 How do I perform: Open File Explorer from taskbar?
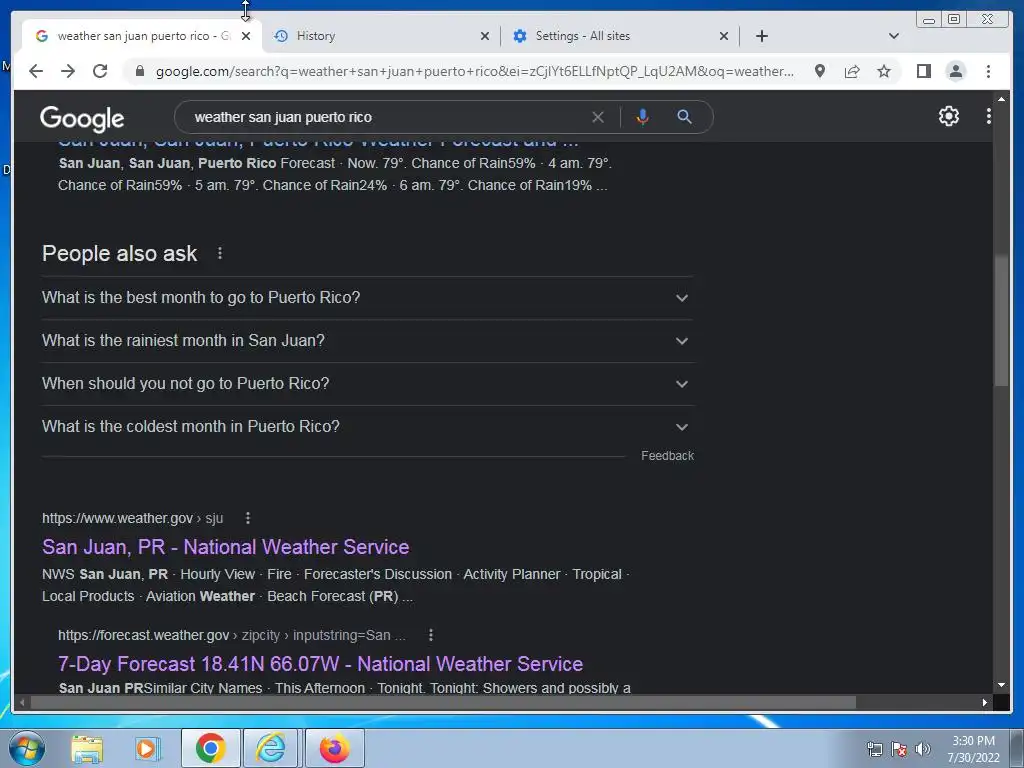87,748
